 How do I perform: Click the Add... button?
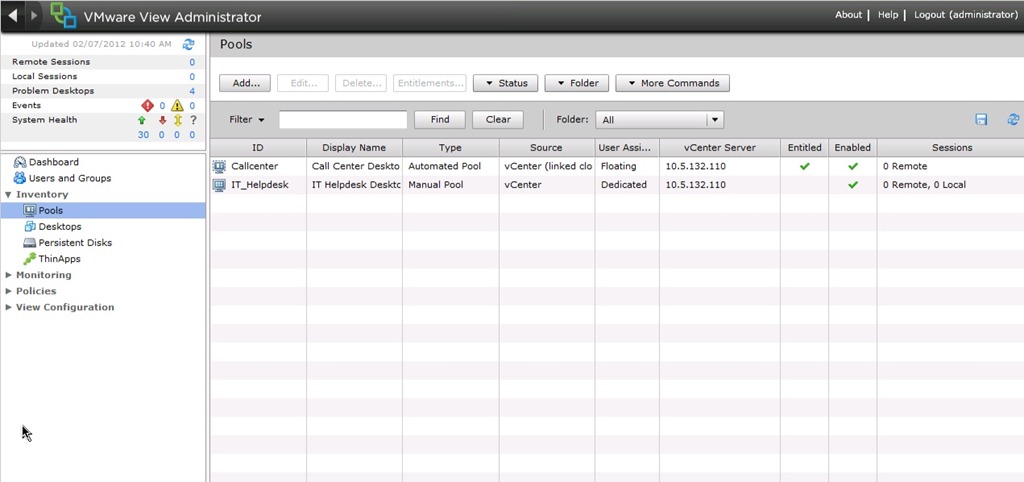(x=245, y=83)
